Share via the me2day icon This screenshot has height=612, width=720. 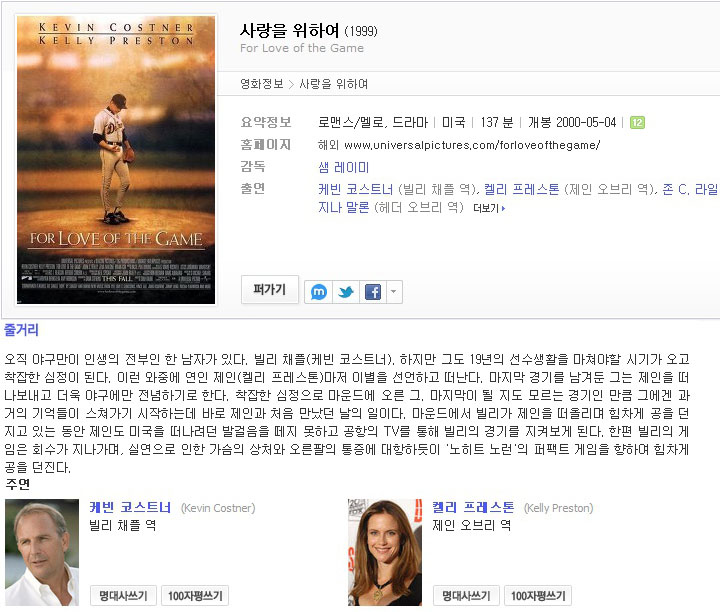(319, 292)
